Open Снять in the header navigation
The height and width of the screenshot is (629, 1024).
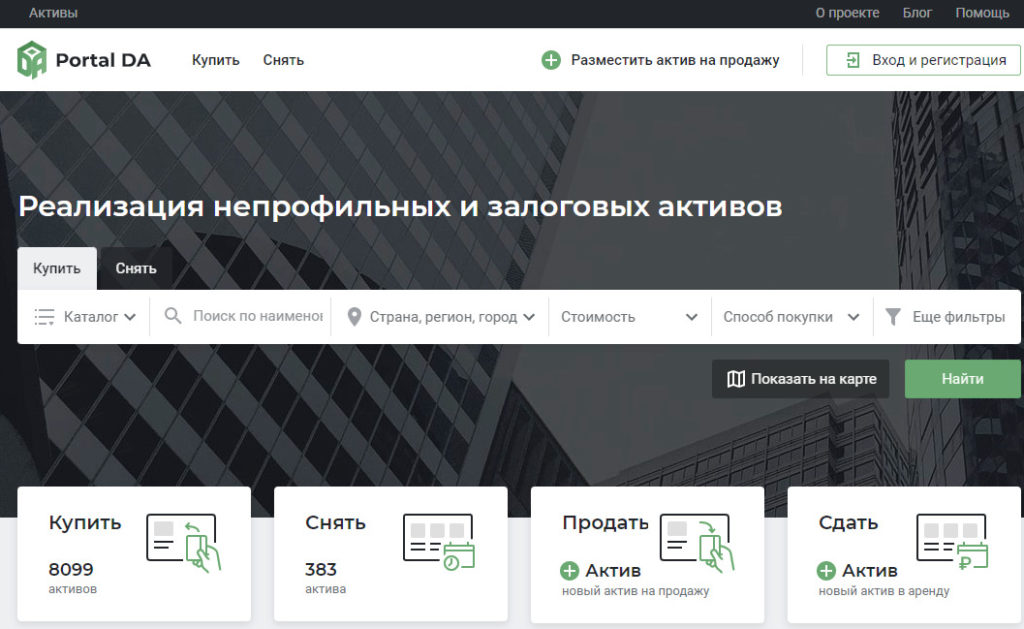click(x=283, y=60)
